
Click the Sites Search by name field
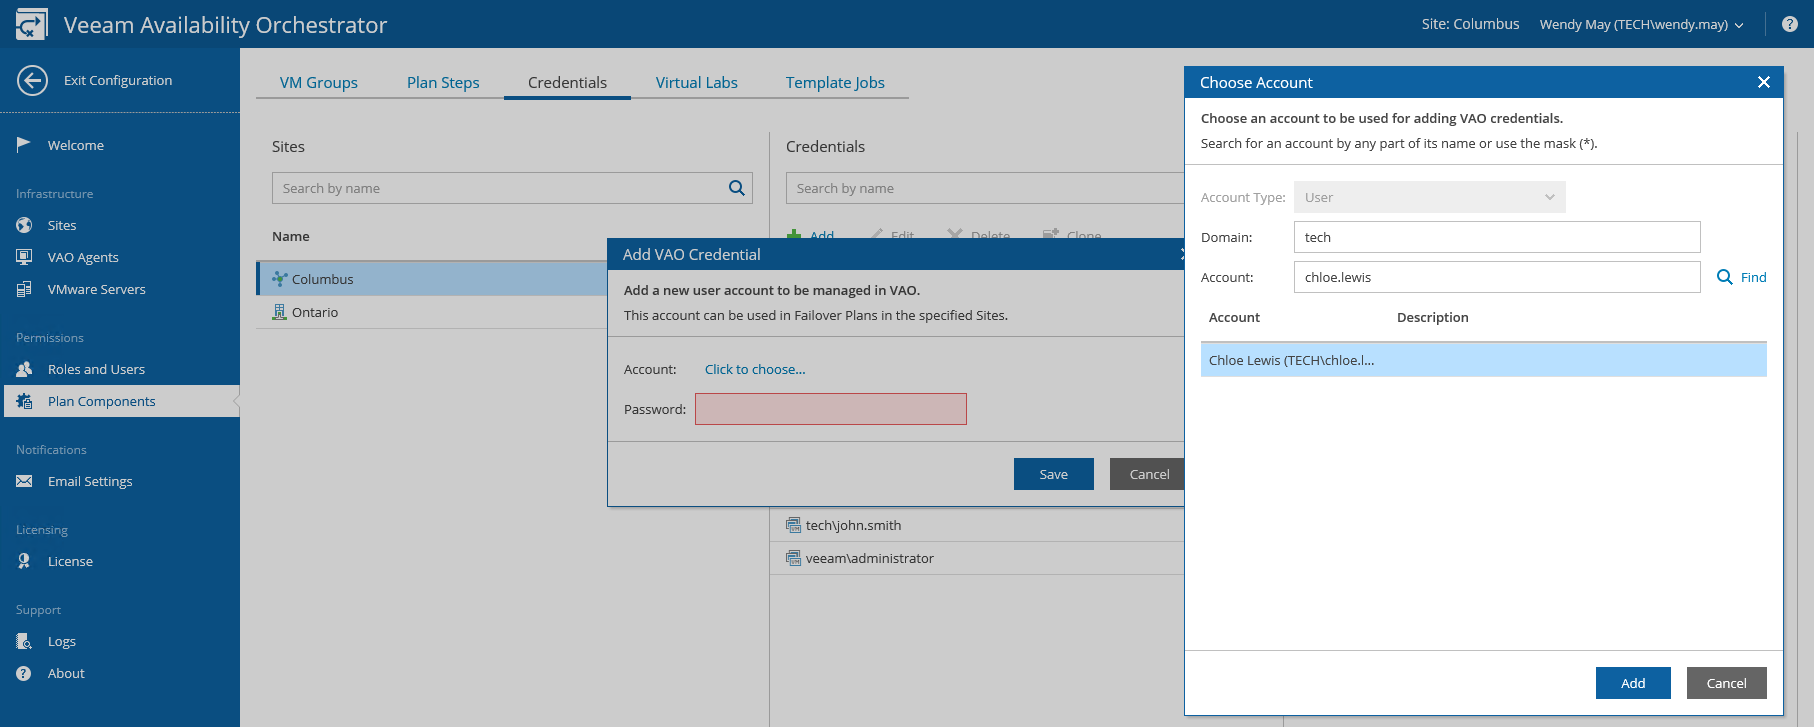[512, 188]
